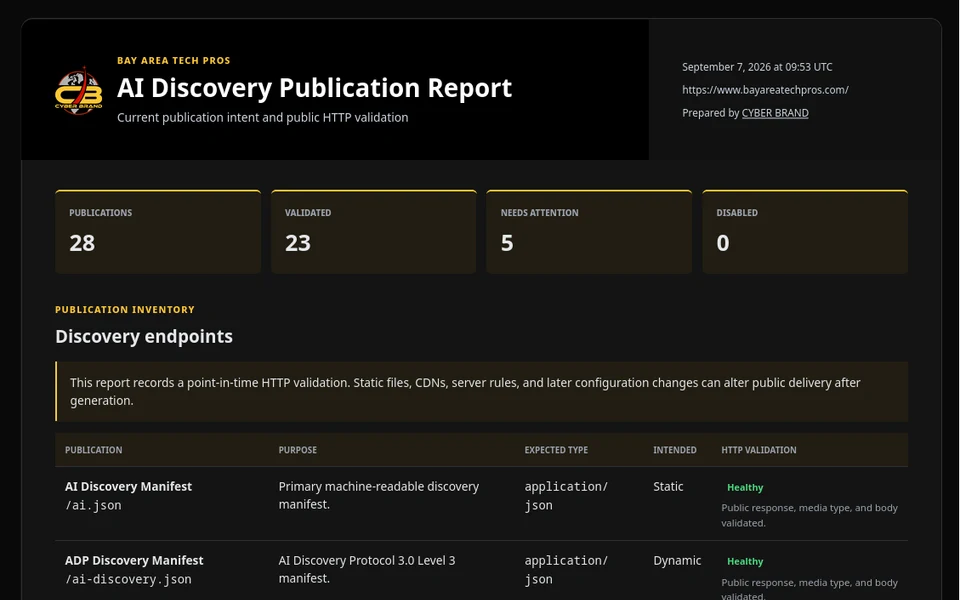Click the HTTP Validation column header
This screenshot has height=600, width=960.
tap(759, 450)
